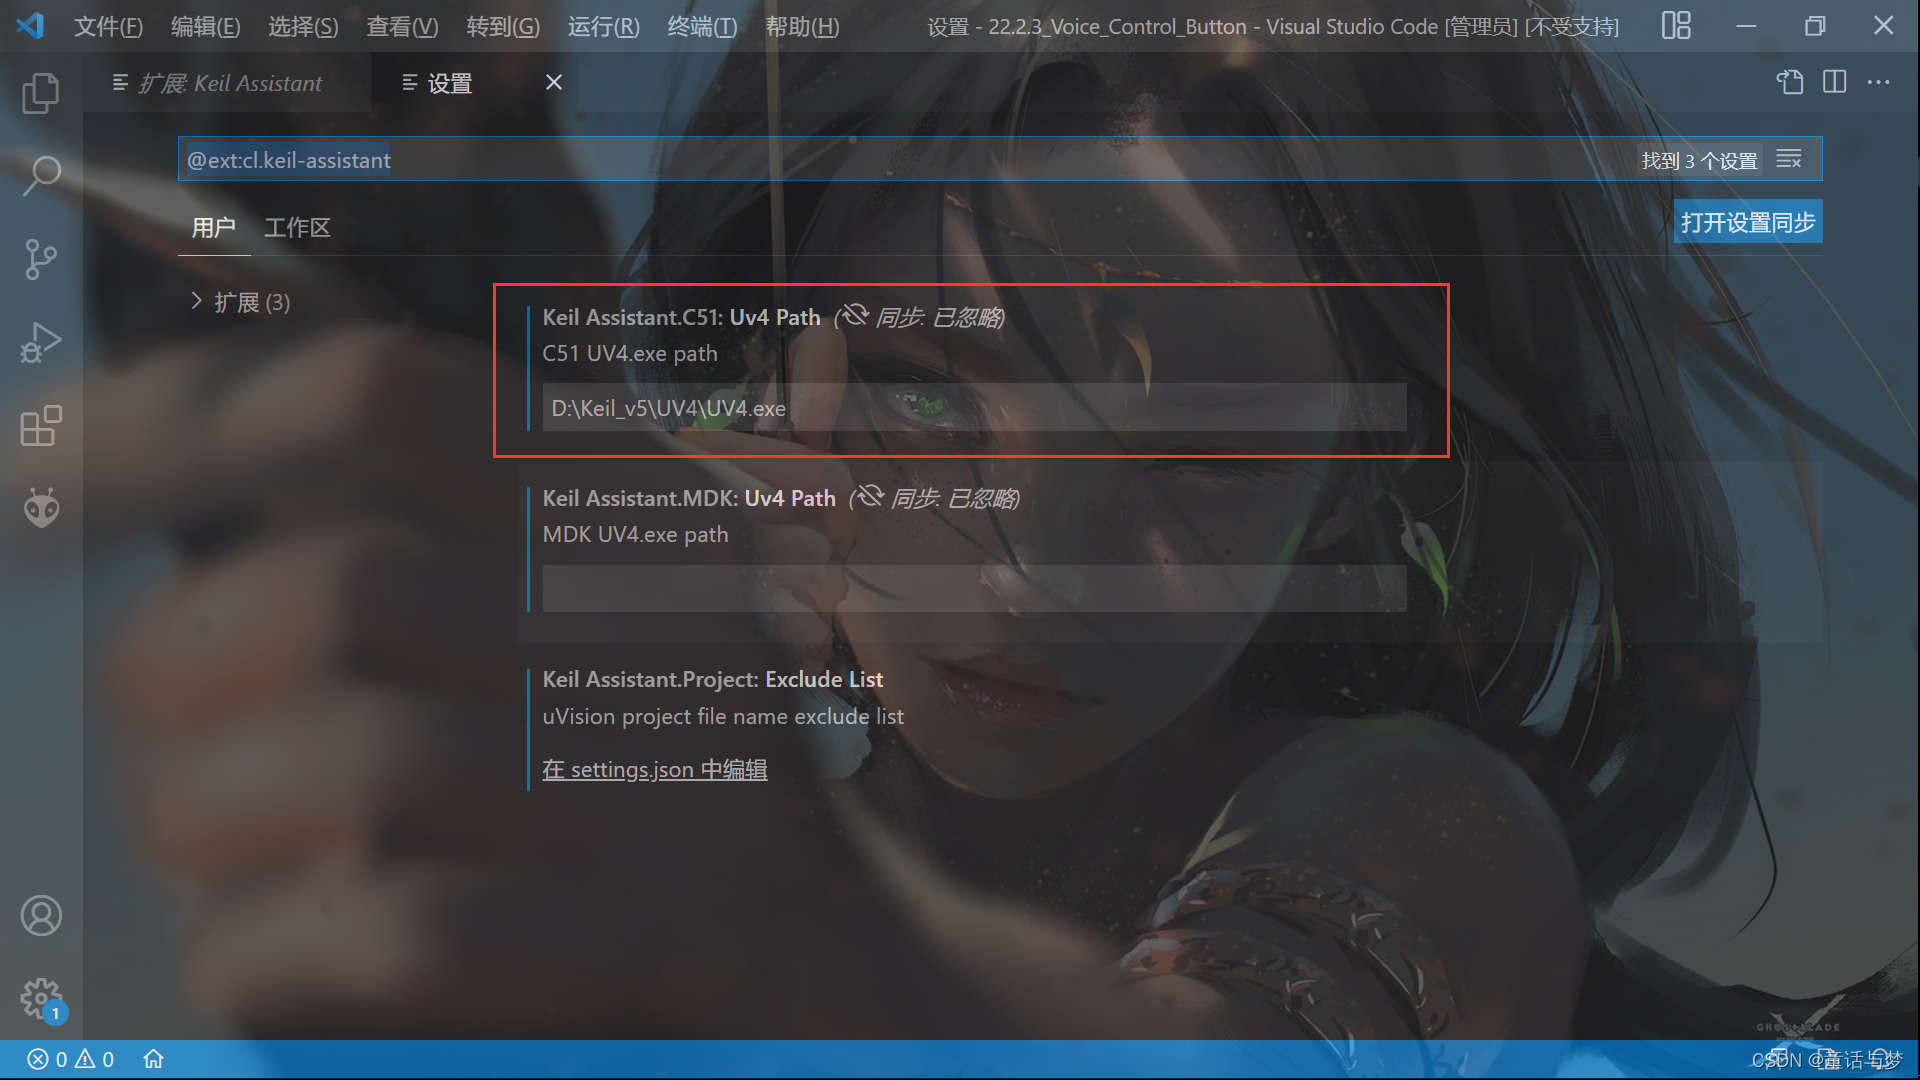Click Open Settings (JSON) icon
1920x1080 pixels.
coord(1790,82)
